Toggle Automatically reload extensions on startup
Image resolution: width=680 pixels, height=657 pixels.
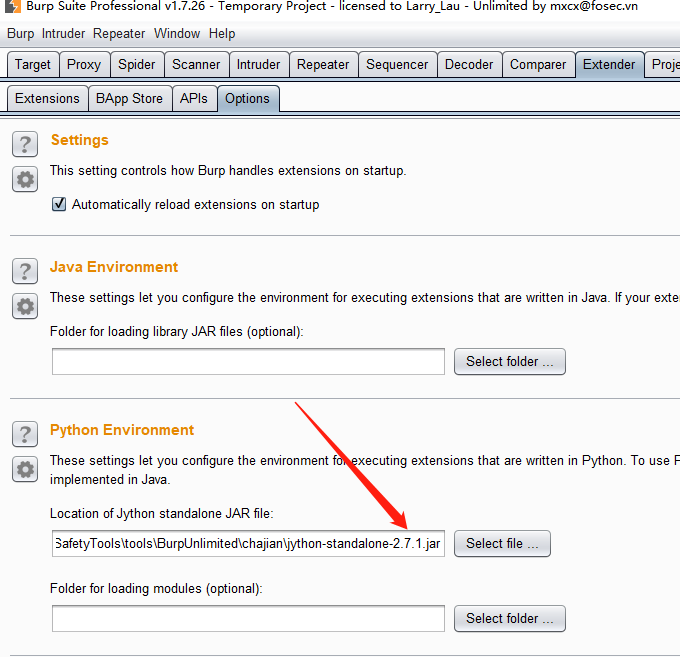tap(60, 205)
